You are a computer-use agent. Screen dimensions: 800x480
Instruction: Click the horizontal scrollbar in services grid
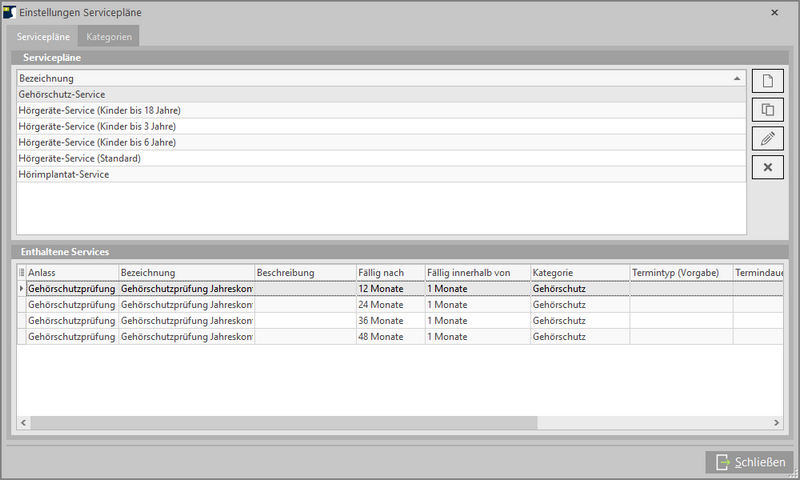coord(280,423)
